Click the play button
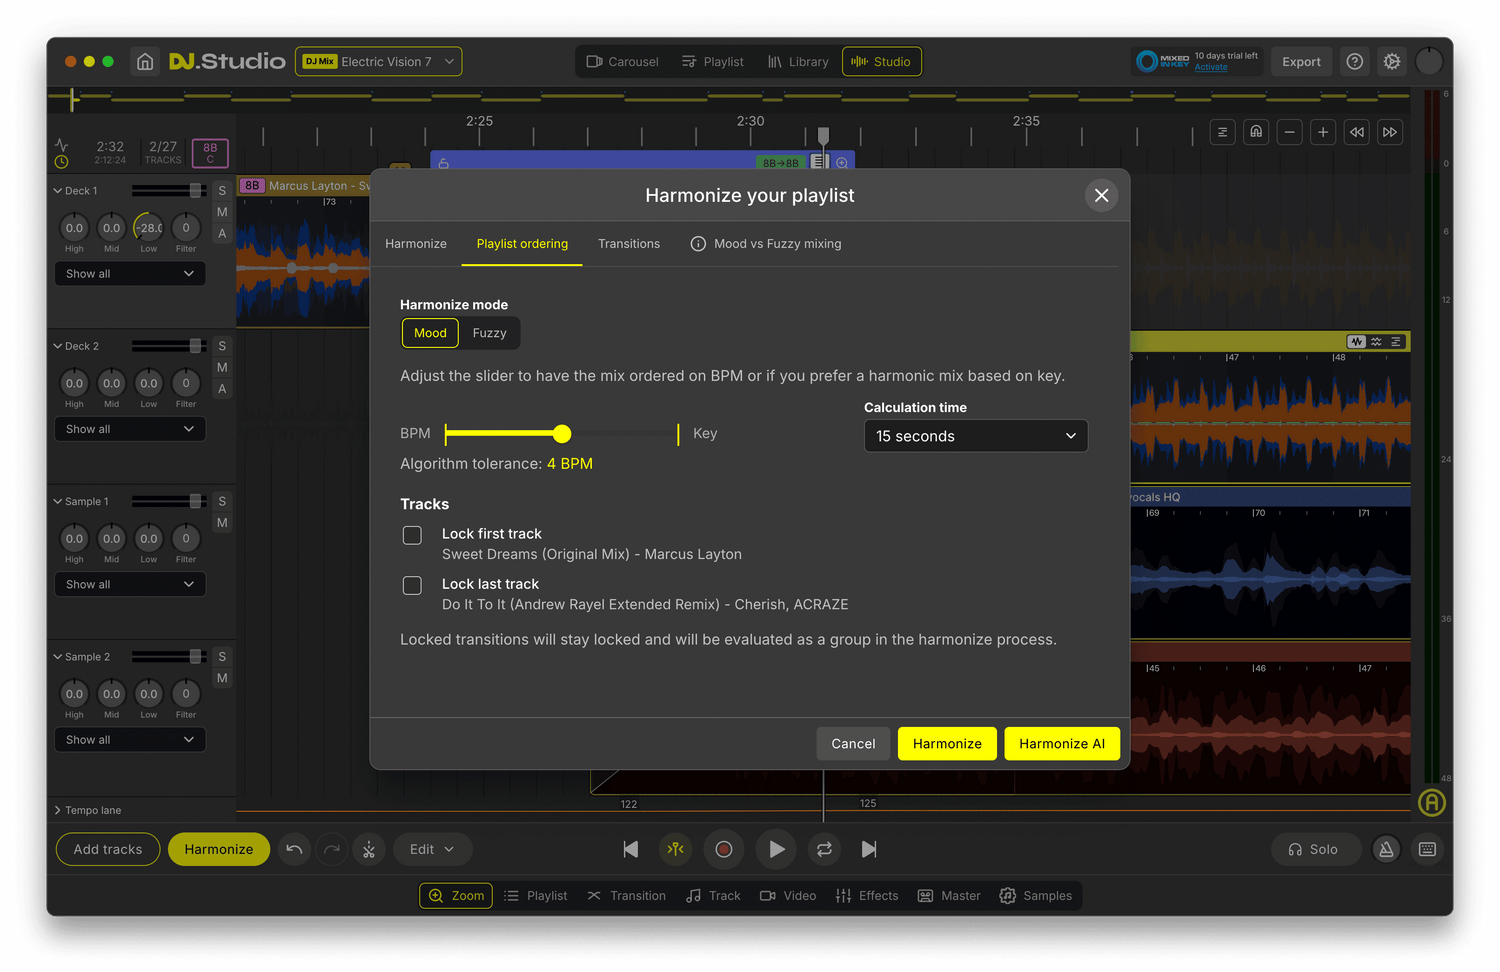The image size is (1500, 972). pos(776,849)
